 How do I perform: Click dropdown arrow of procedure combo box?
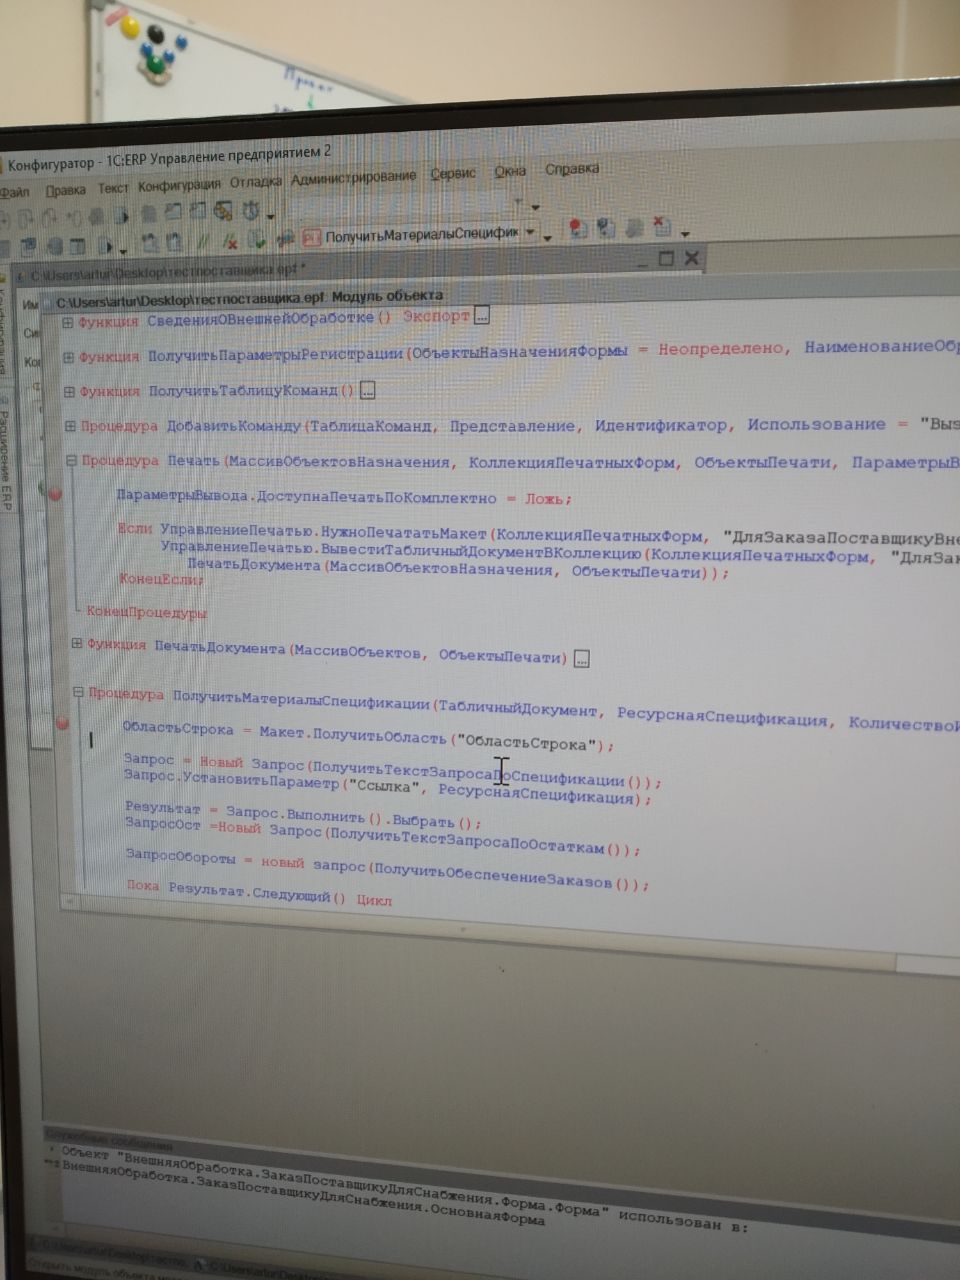[x=531, y=232]
